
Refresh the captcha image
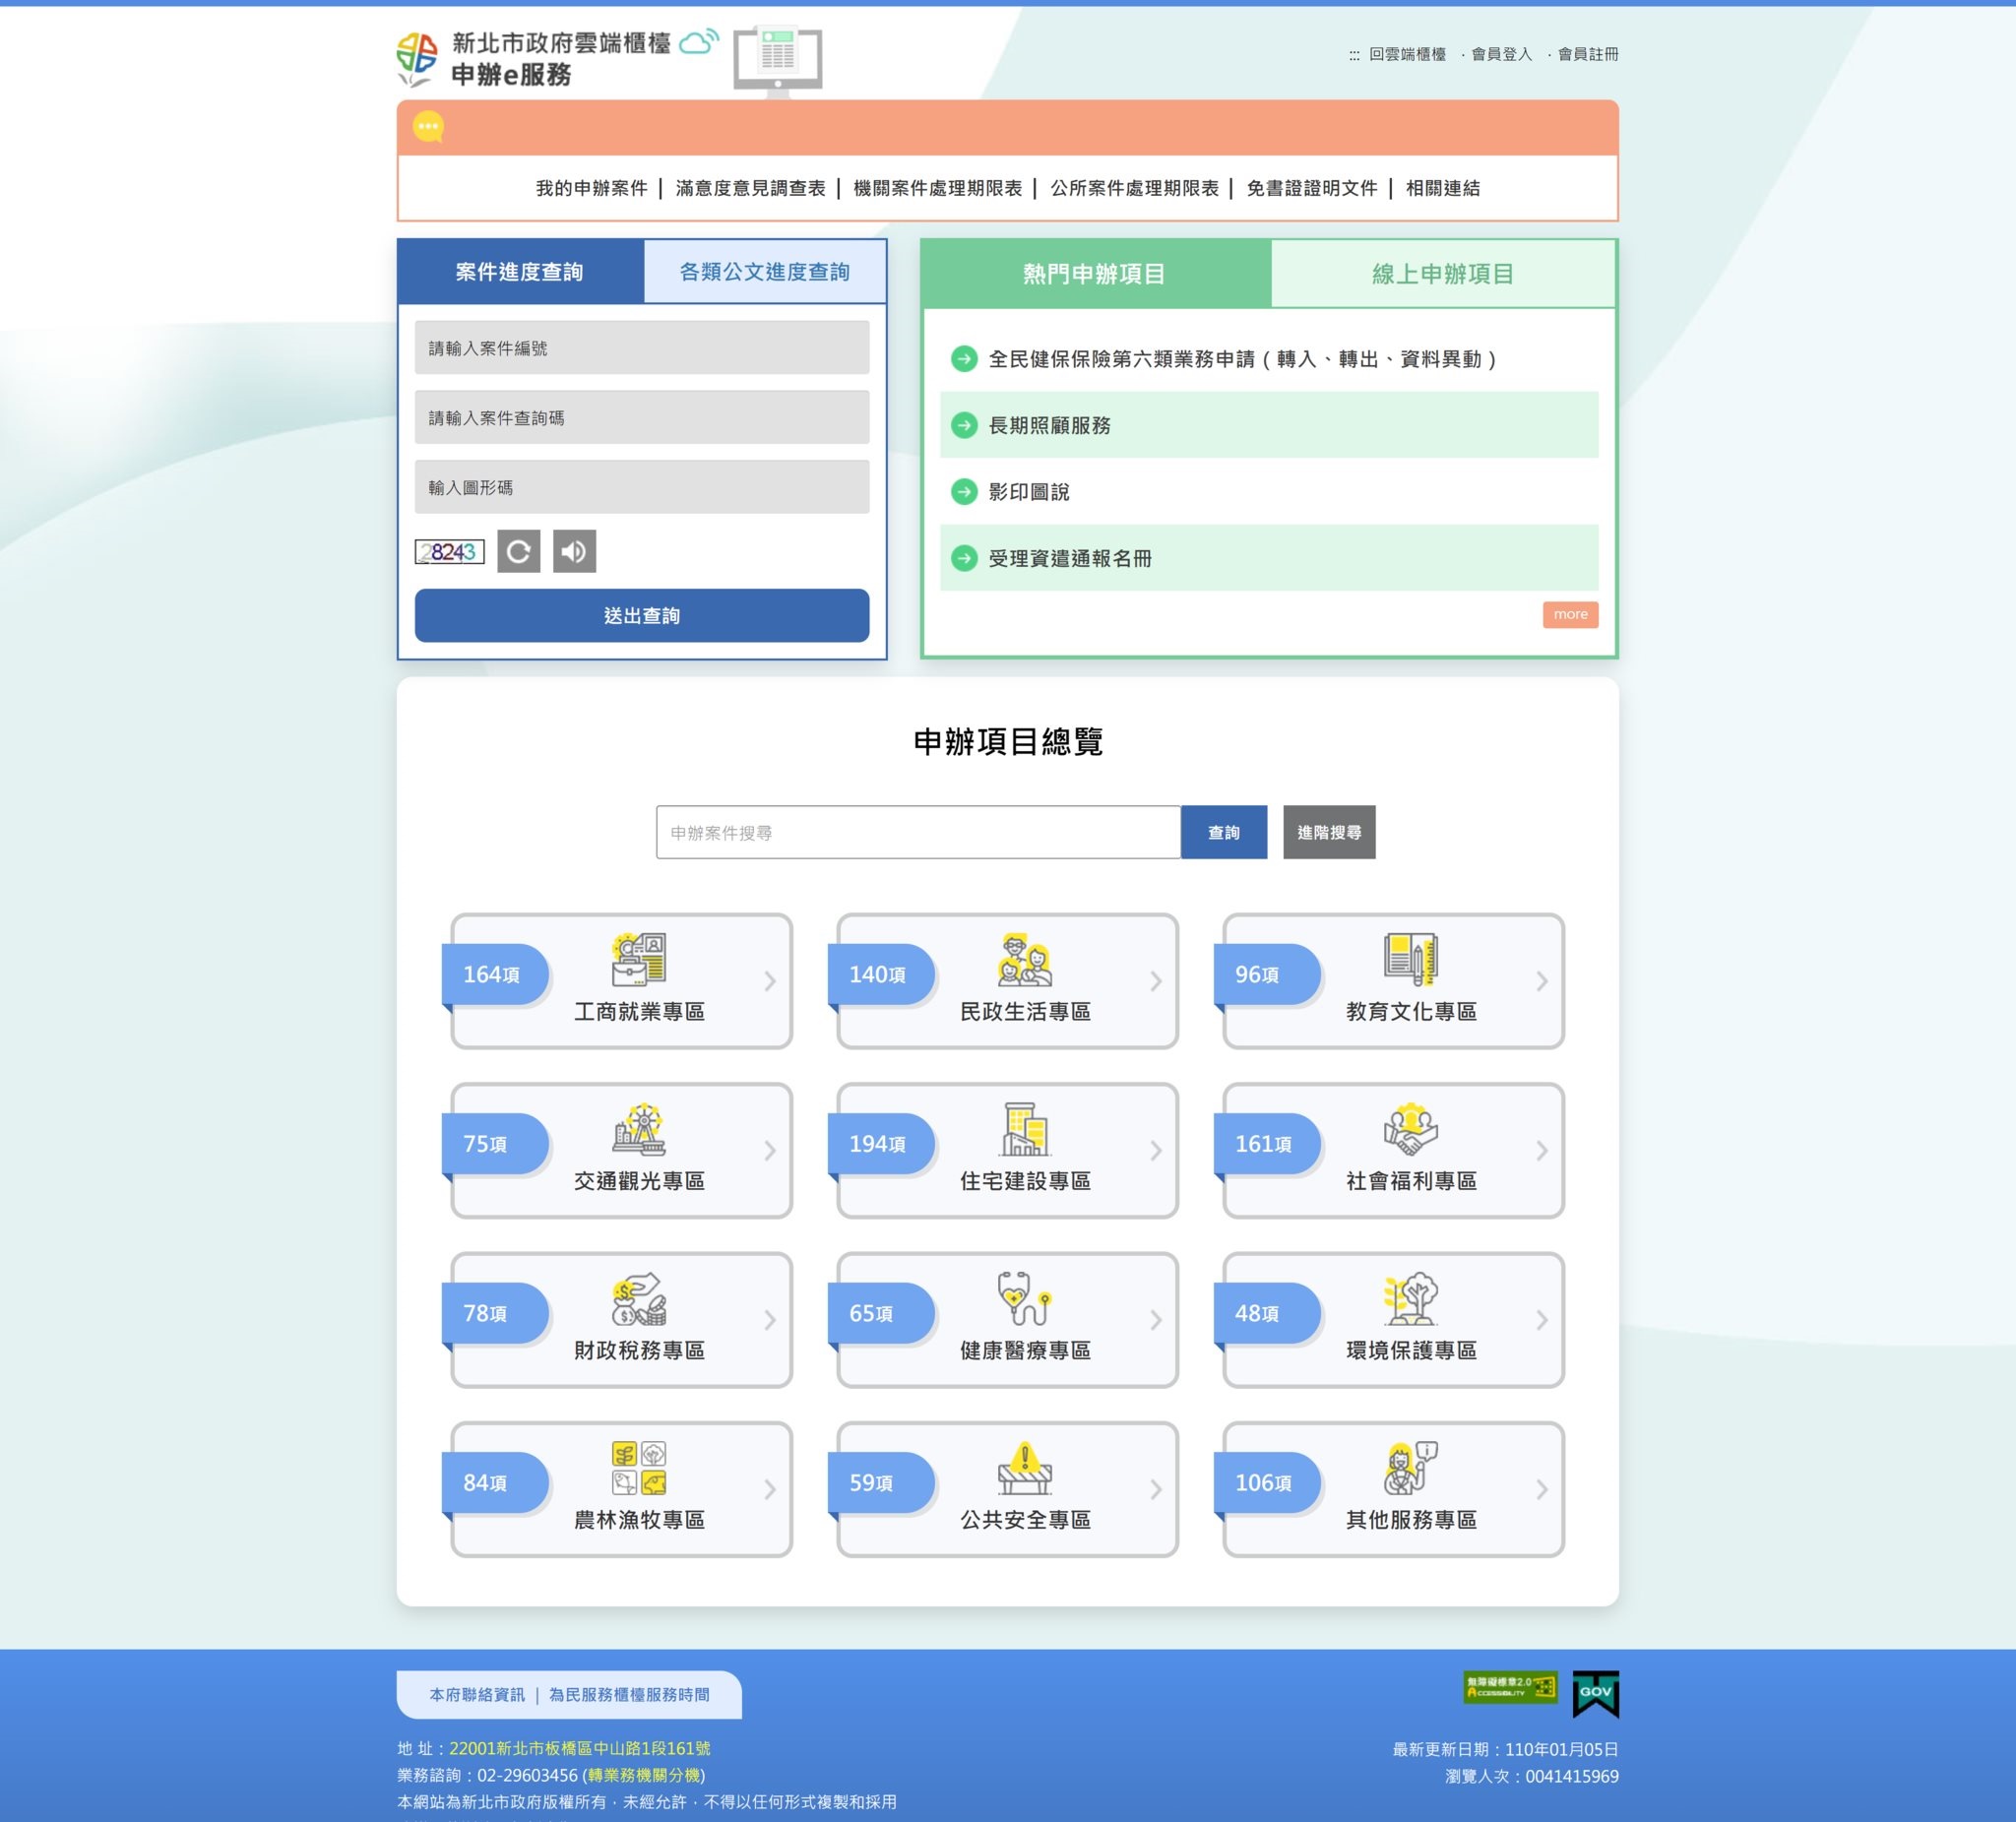[518, 551]
